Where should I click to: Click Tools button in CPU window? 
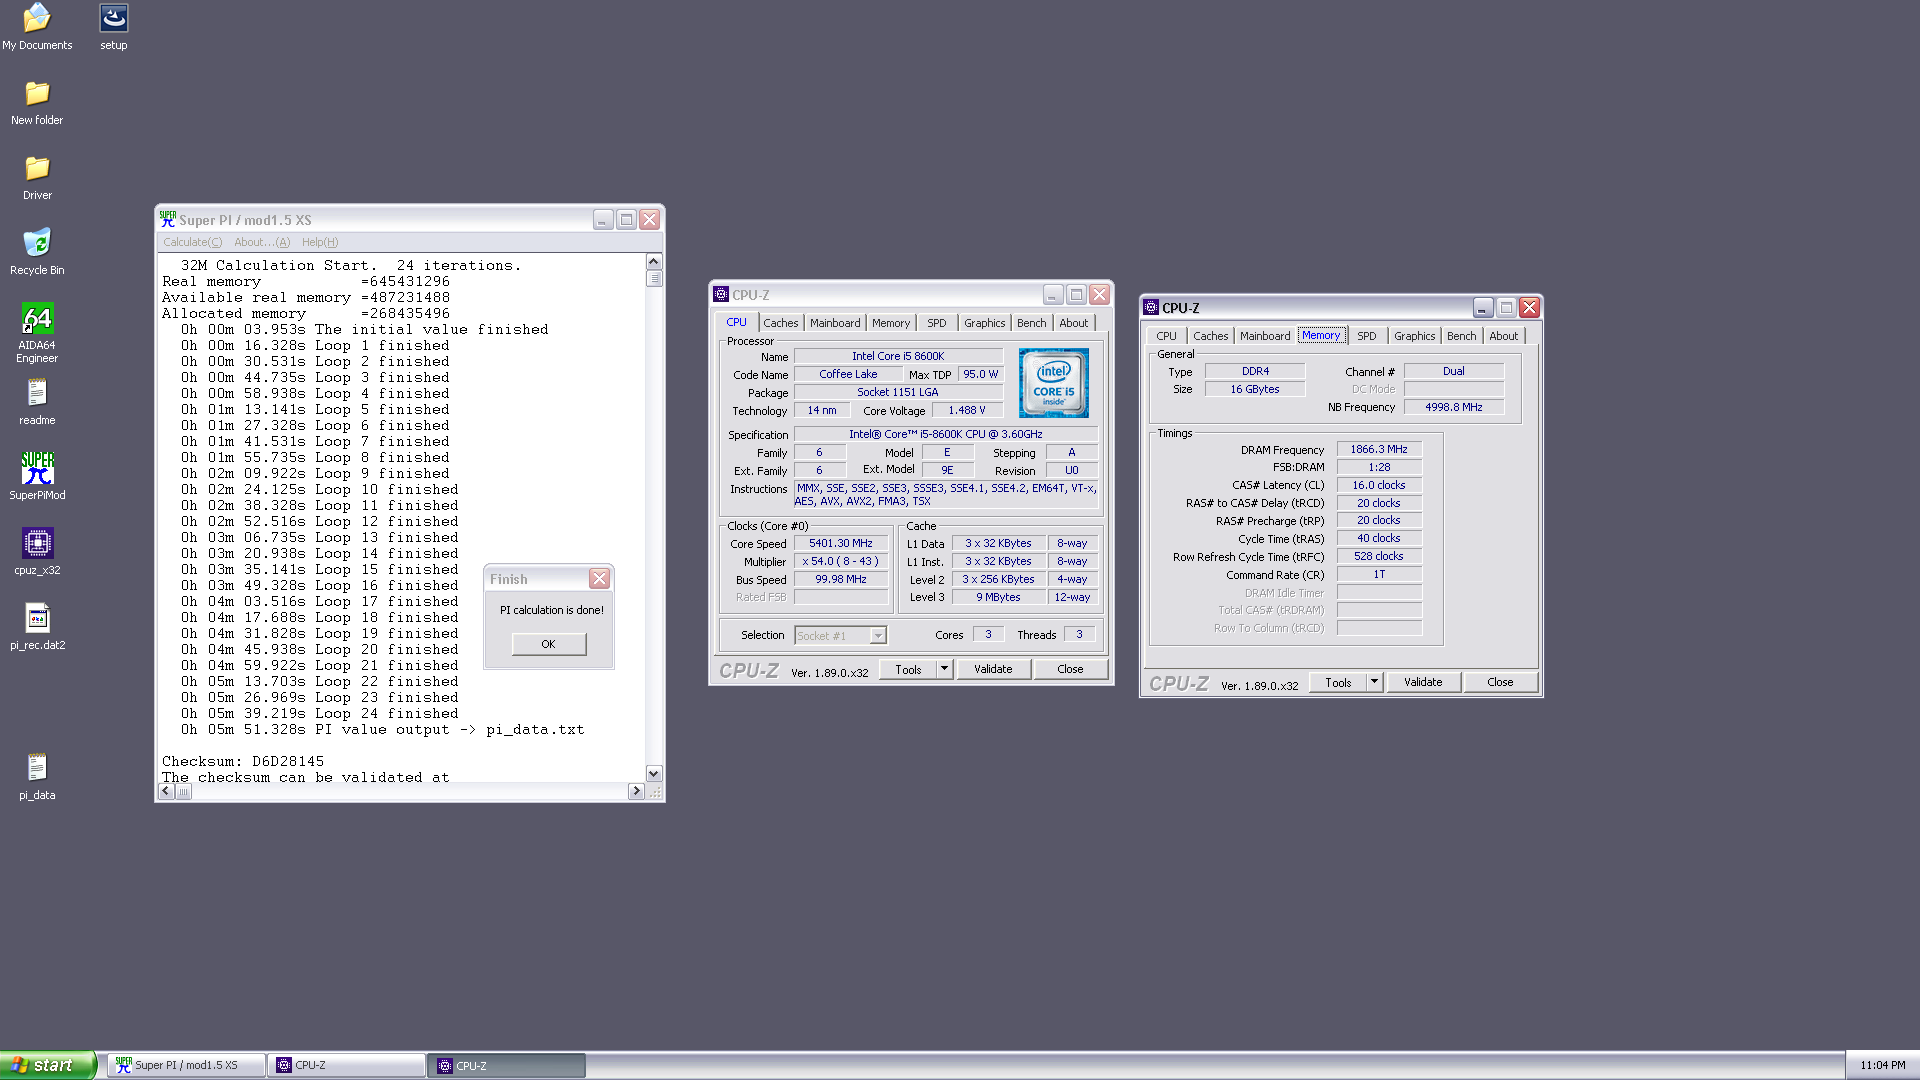tap(908, 669)
